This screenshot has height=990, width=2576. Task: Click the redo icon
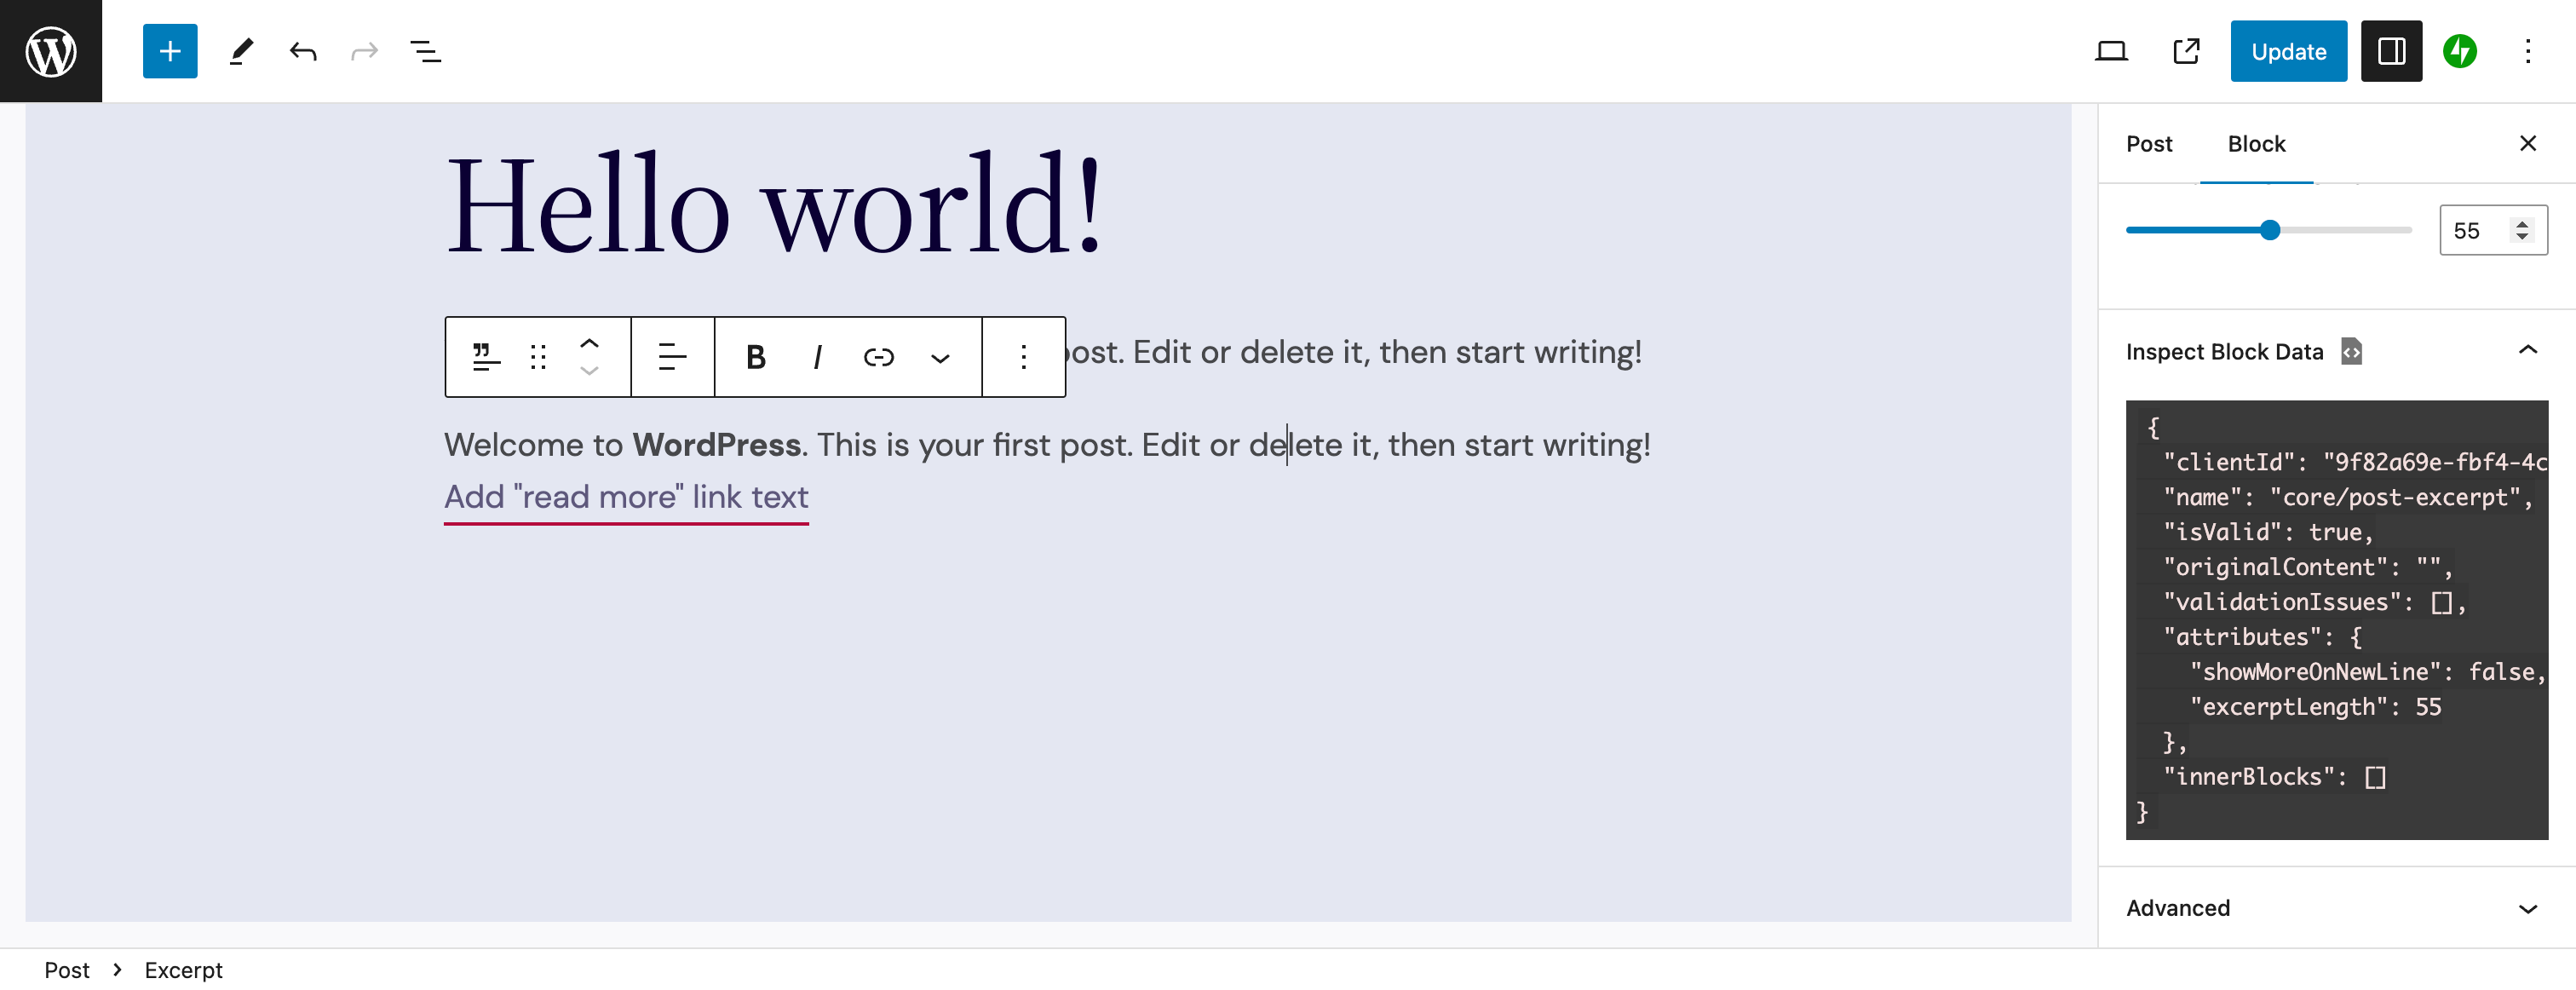point(363,51)
